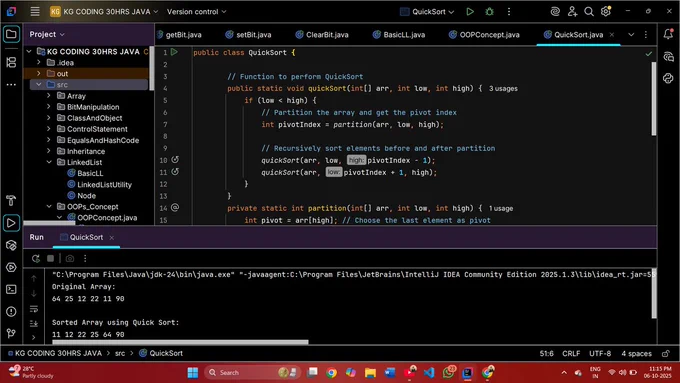Open the Version control dropdown
The height and width of the screenshot is (383, 680).
tap(196, 12)
